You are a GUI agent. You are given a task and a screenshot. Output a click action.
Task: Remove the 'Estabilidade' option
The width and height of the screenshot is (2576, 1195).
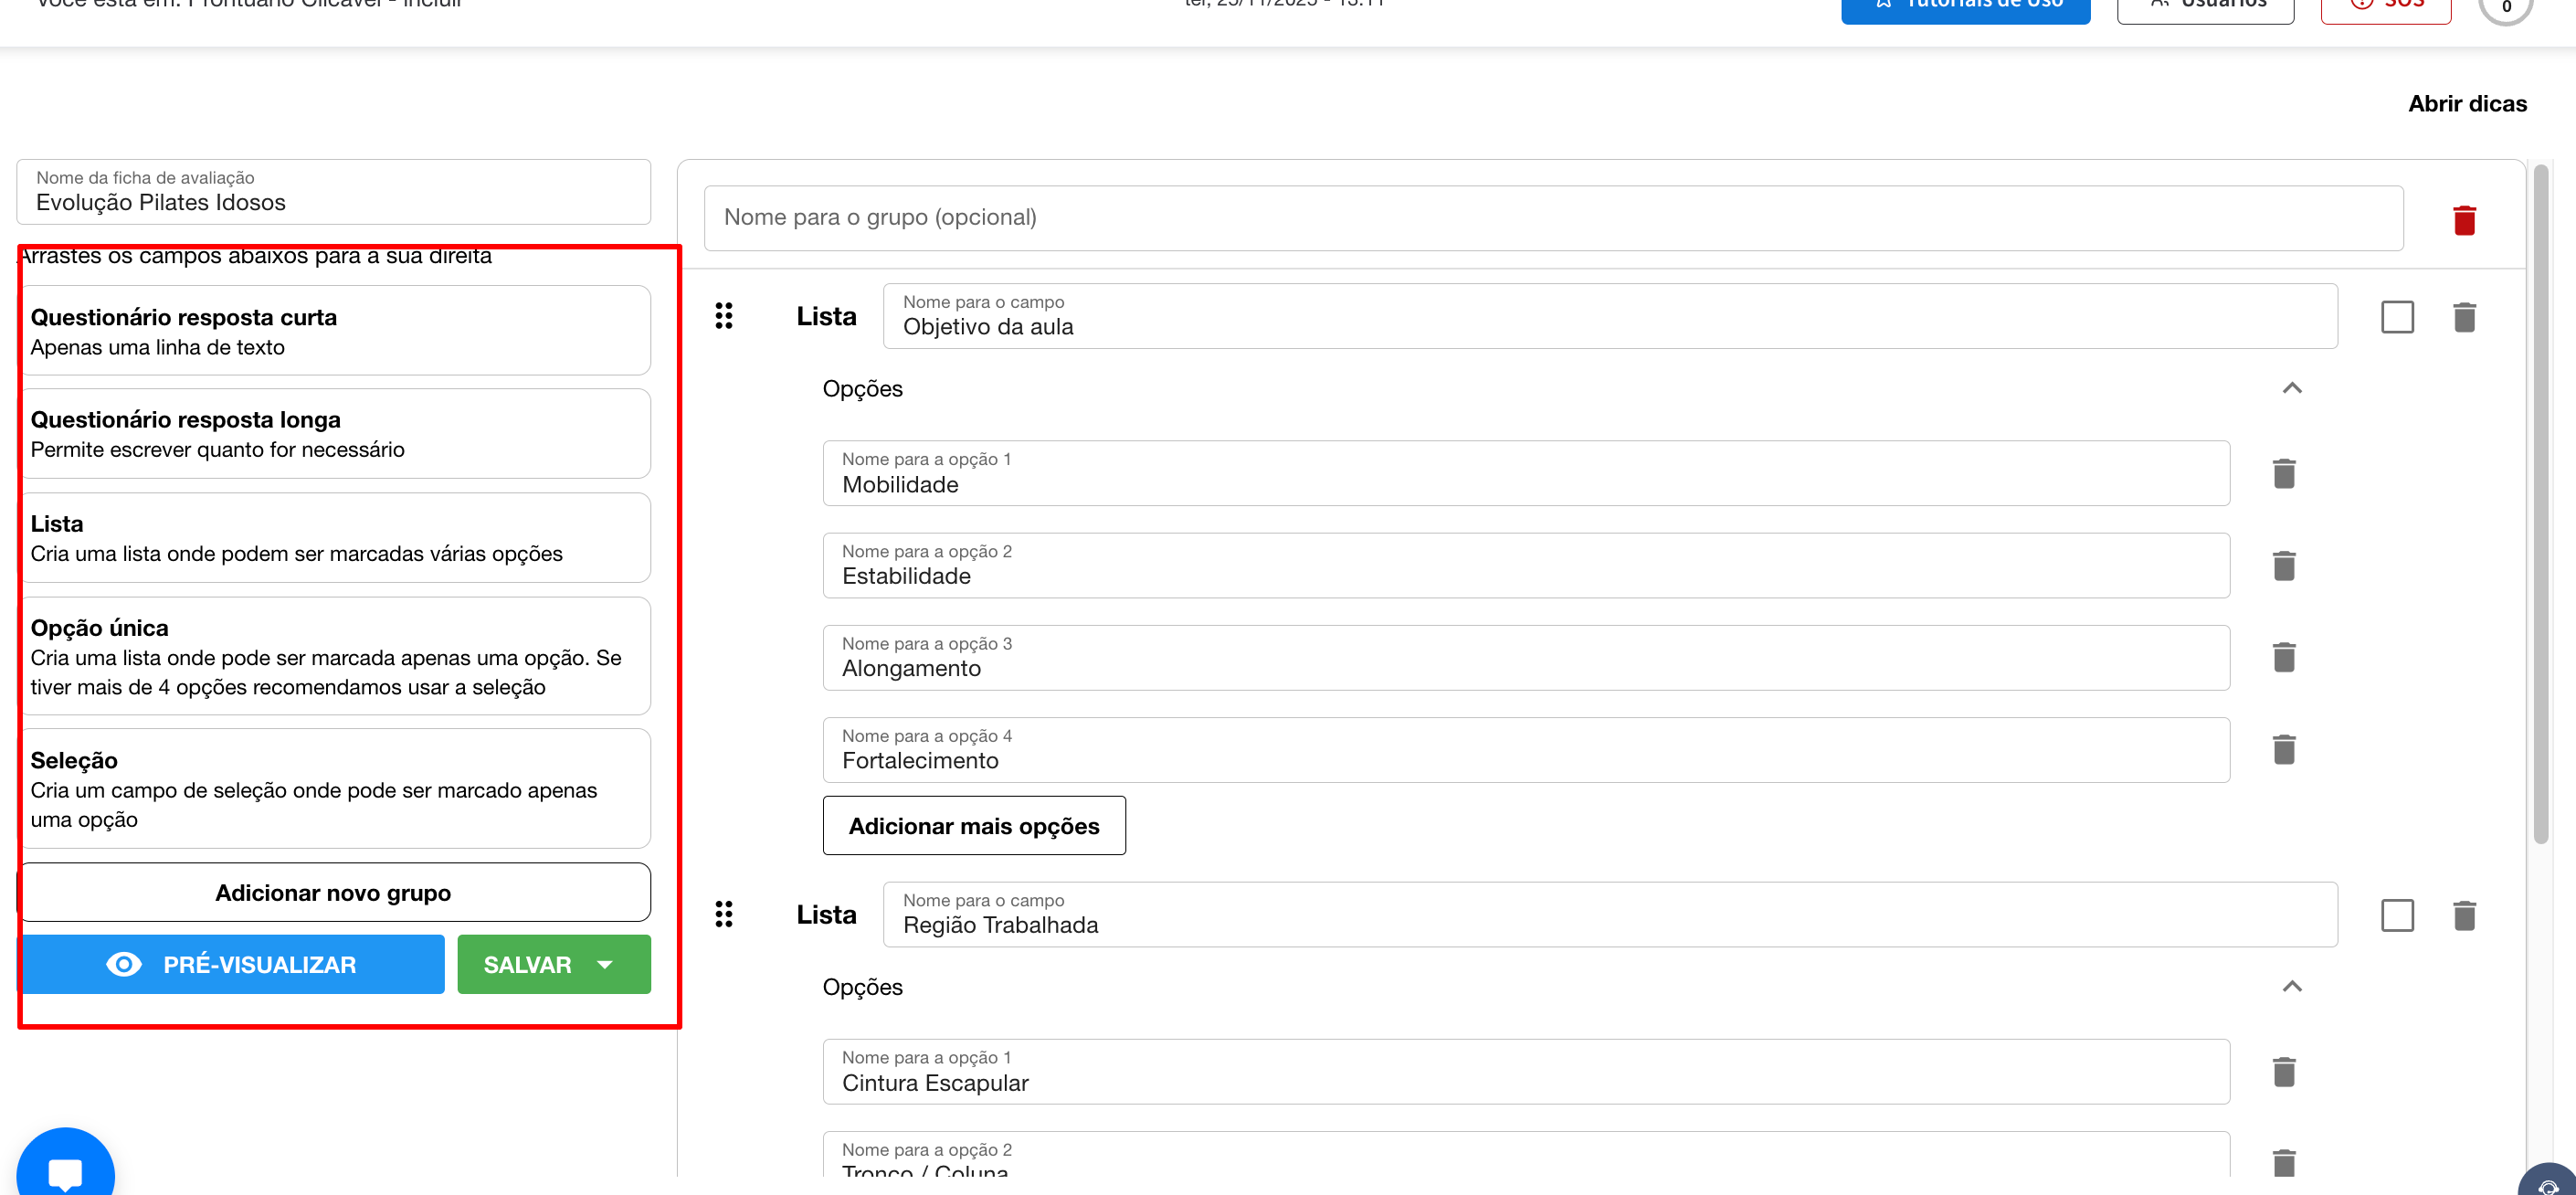2283,566
